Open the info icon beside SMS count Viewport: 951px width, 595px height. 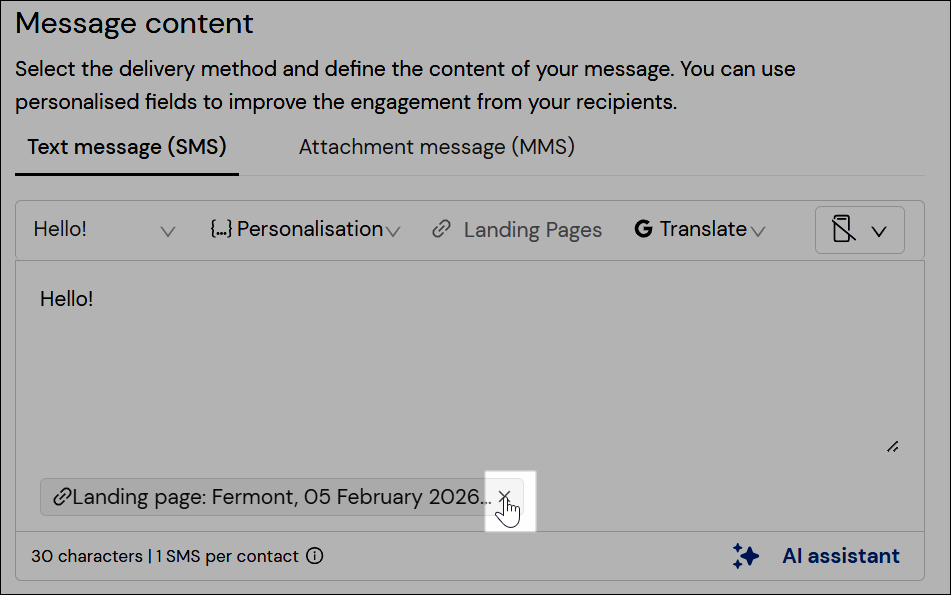[315, 556]
